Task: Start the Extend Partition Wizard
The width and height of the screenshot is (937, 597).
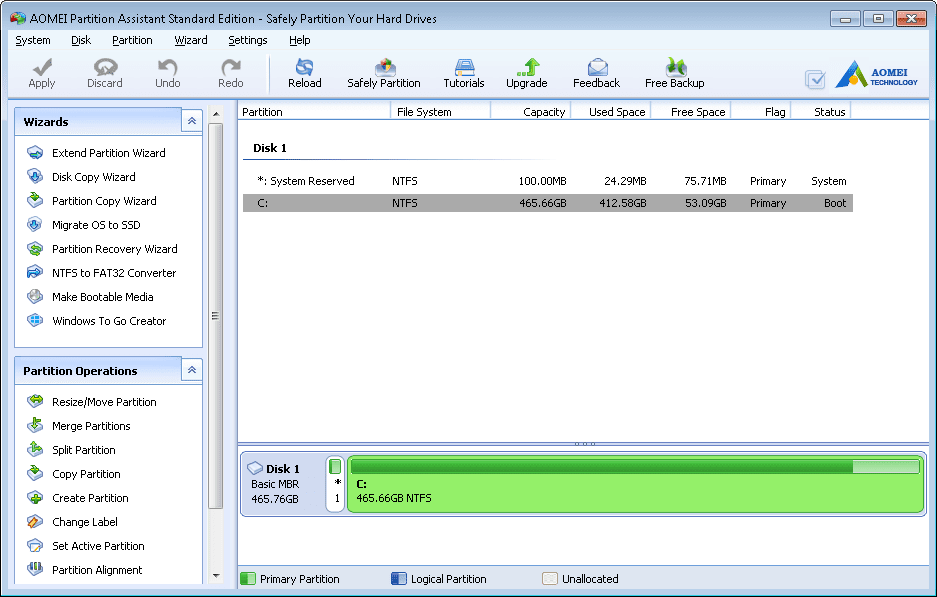Action: pyautogui.click(x=108, y=153)
